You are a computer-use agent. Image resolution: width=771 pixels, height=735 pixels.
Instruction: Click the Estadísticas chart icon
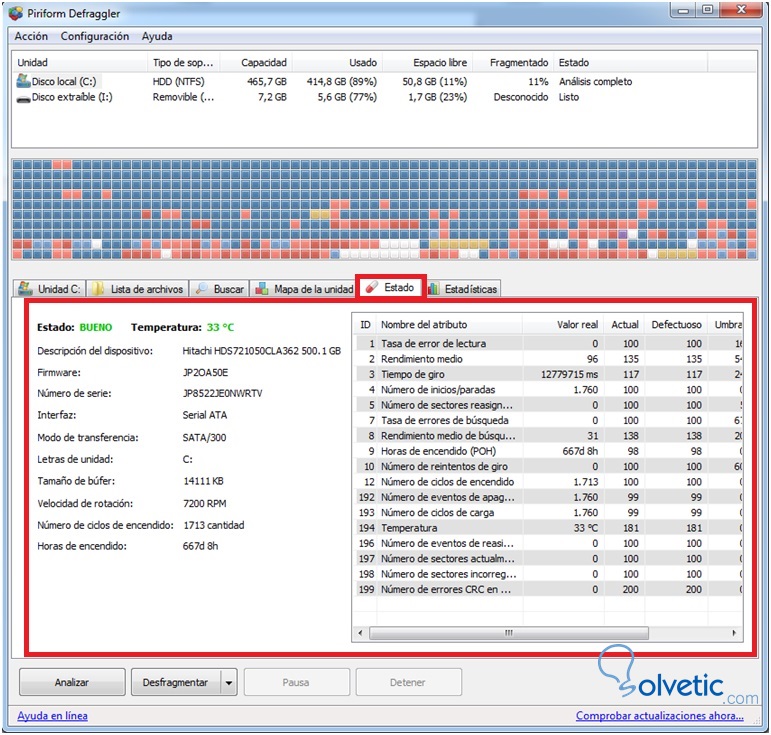tap(434, 289)
